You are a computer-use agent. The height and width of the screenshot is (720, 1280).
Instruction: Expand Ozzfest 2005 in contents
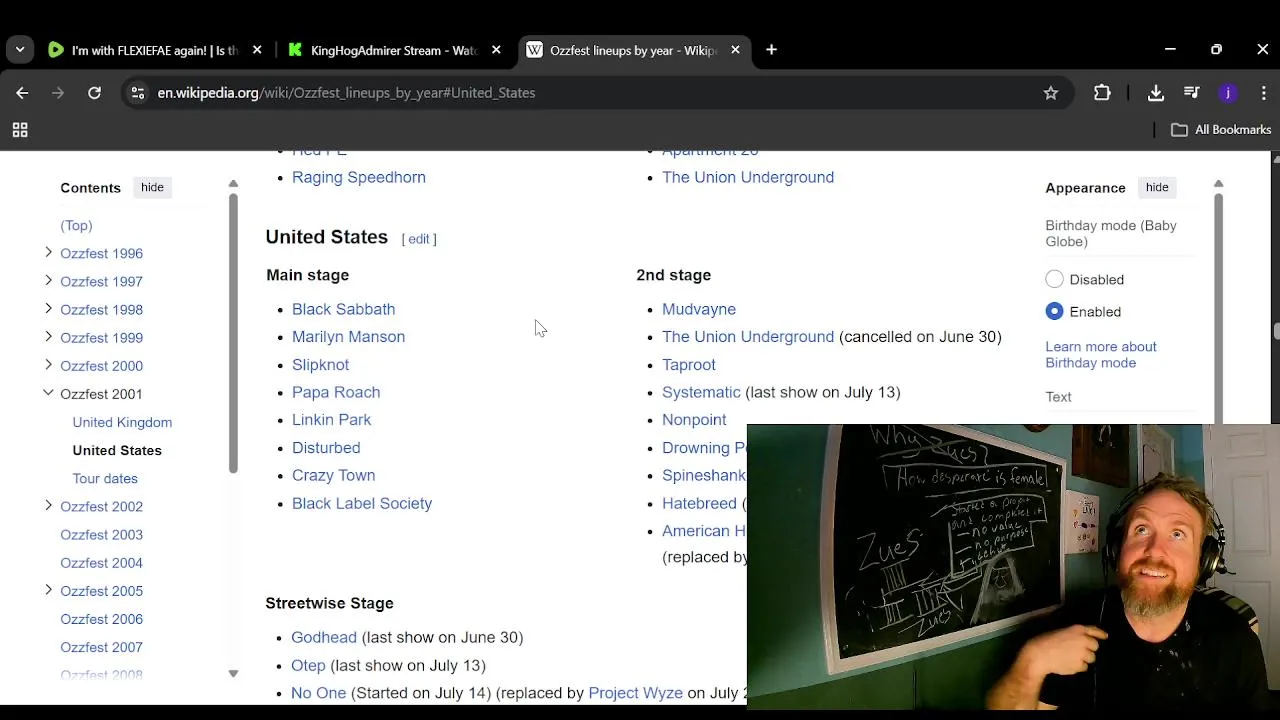(x=48, y=590)
